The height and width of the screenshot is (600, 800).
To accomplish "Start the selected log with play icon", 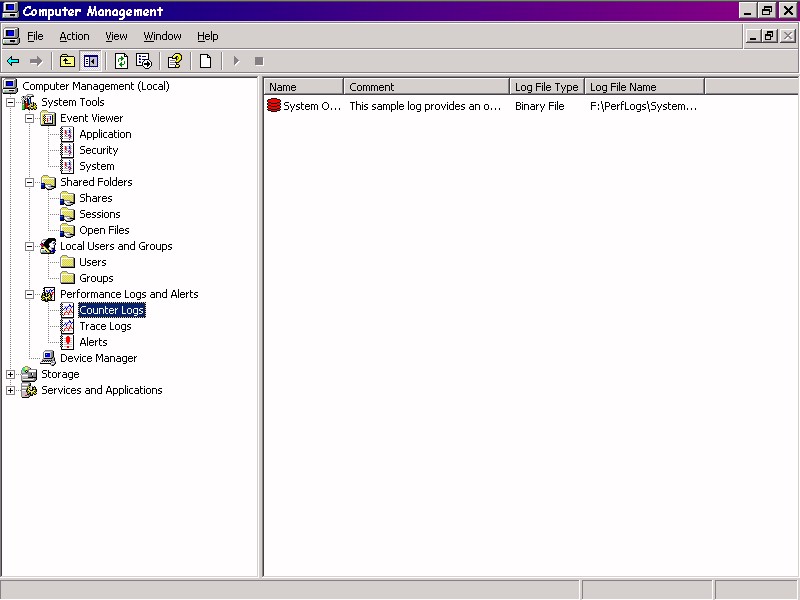I will coord(236,61).
